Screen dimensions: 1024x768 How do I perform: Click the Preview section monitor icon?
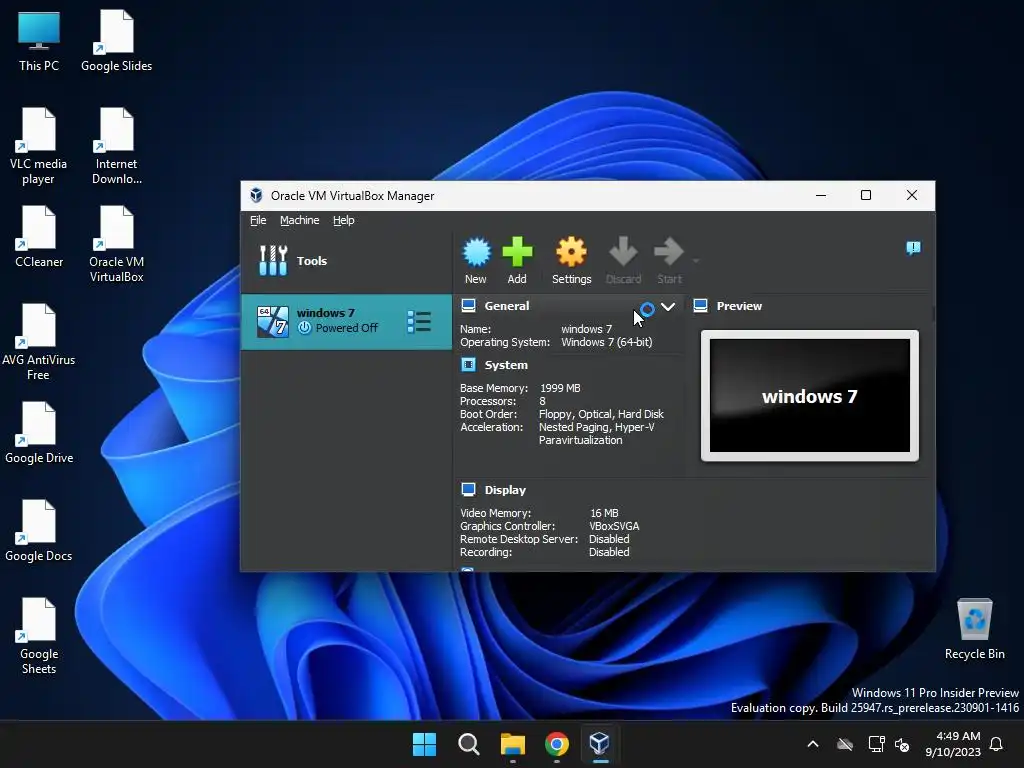click(701, 305)
